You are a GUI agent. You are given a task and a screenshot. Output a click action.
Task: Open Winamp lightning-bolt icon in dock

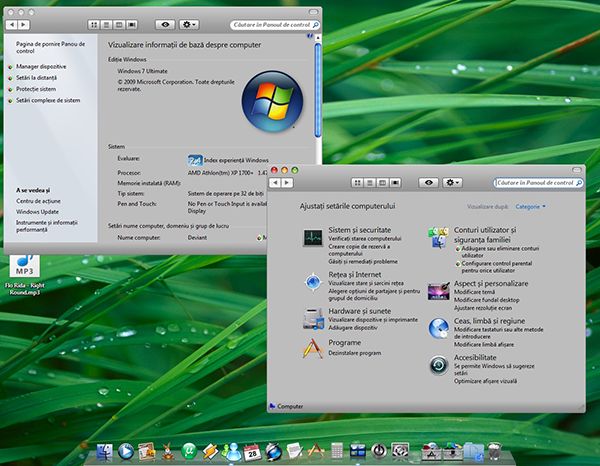210,452
